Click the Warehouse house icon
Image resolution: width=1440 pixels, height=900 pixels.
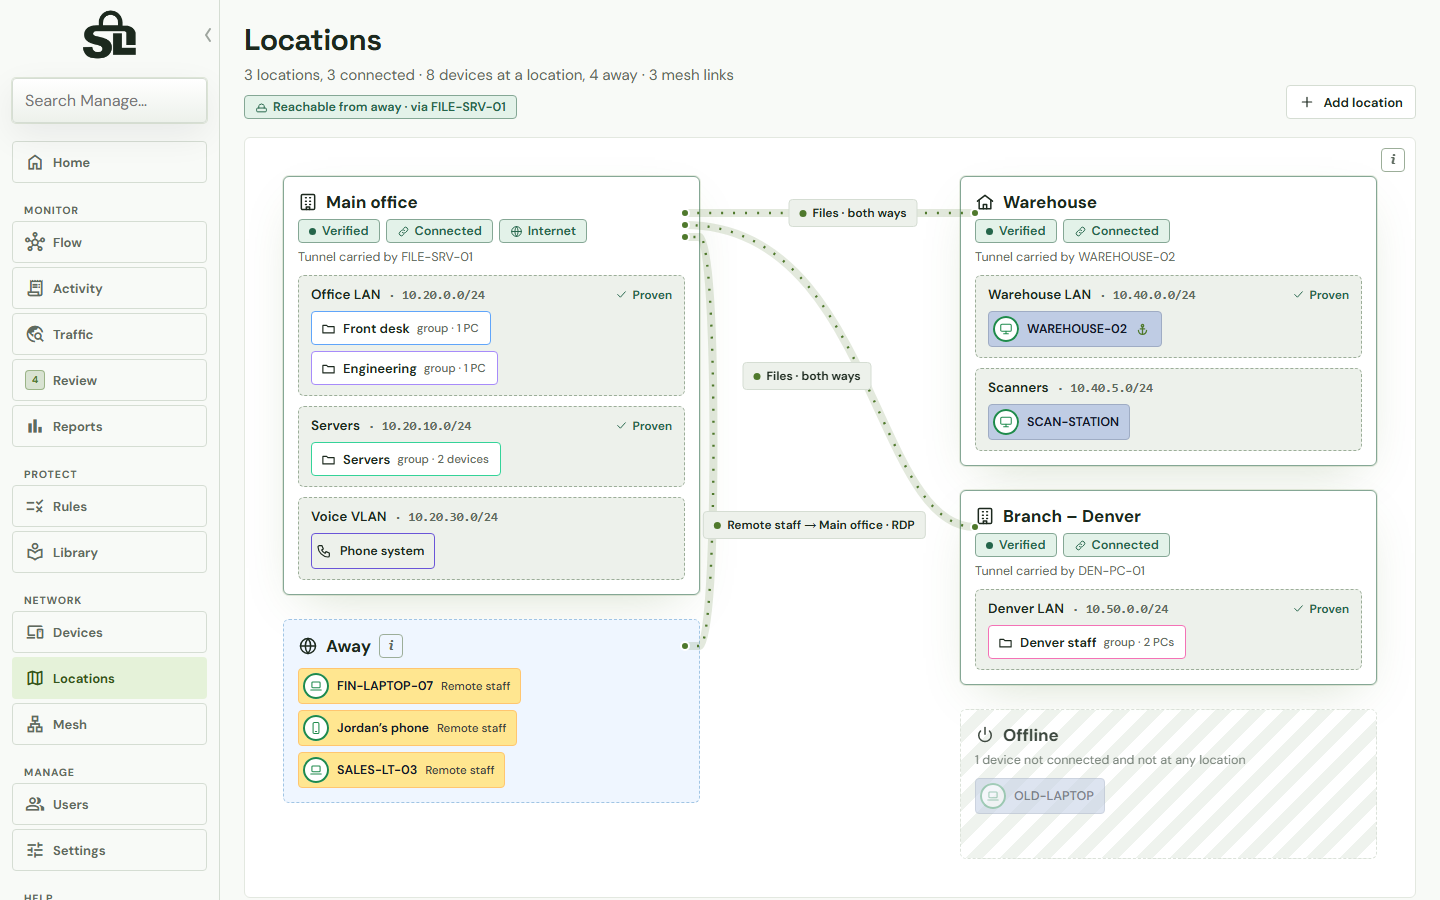[985, 202]
